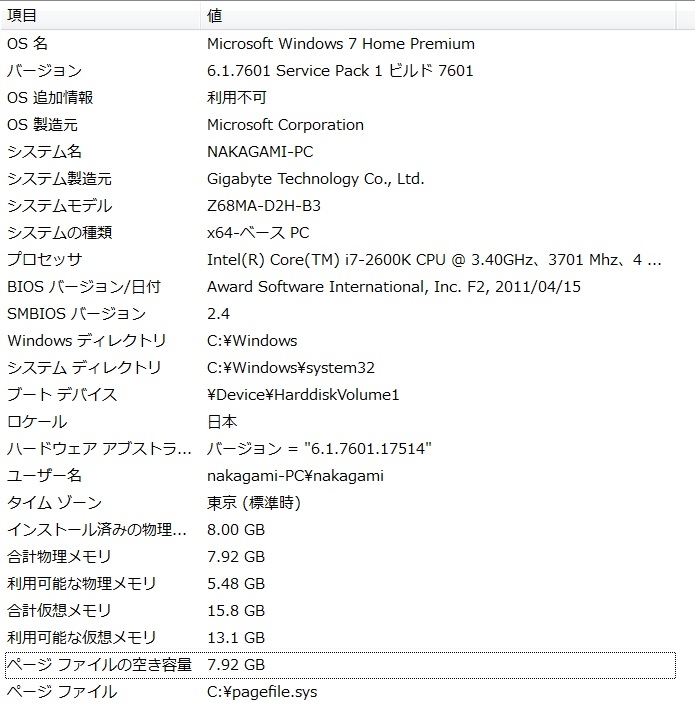This screenshot has height=707, width=695.
Task: Click value バージョン = "6.1.7601.17514"
Action: (319, 449)
